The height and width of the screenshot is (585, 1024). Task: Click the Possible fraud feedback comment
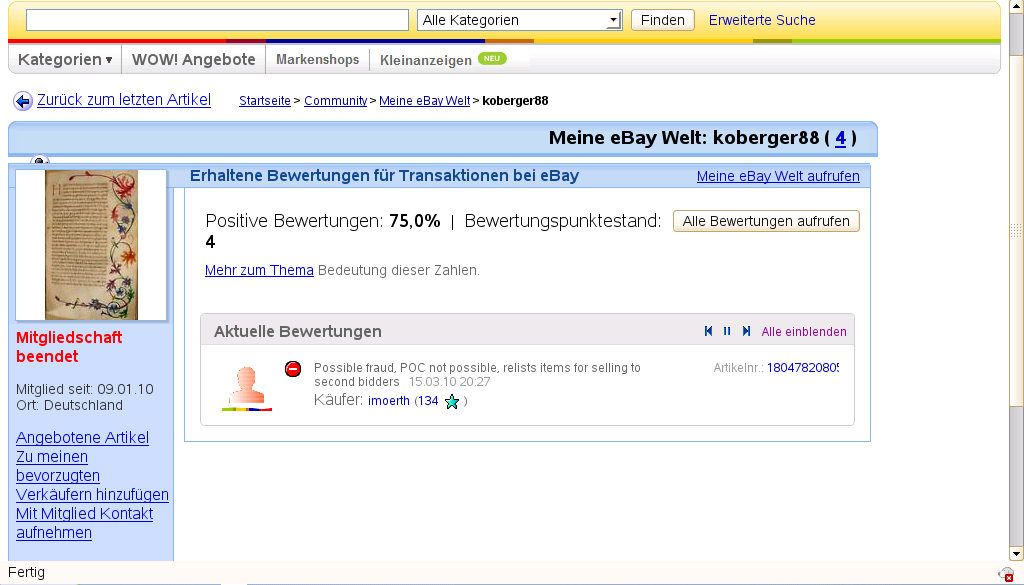click(x=477, y=375)
